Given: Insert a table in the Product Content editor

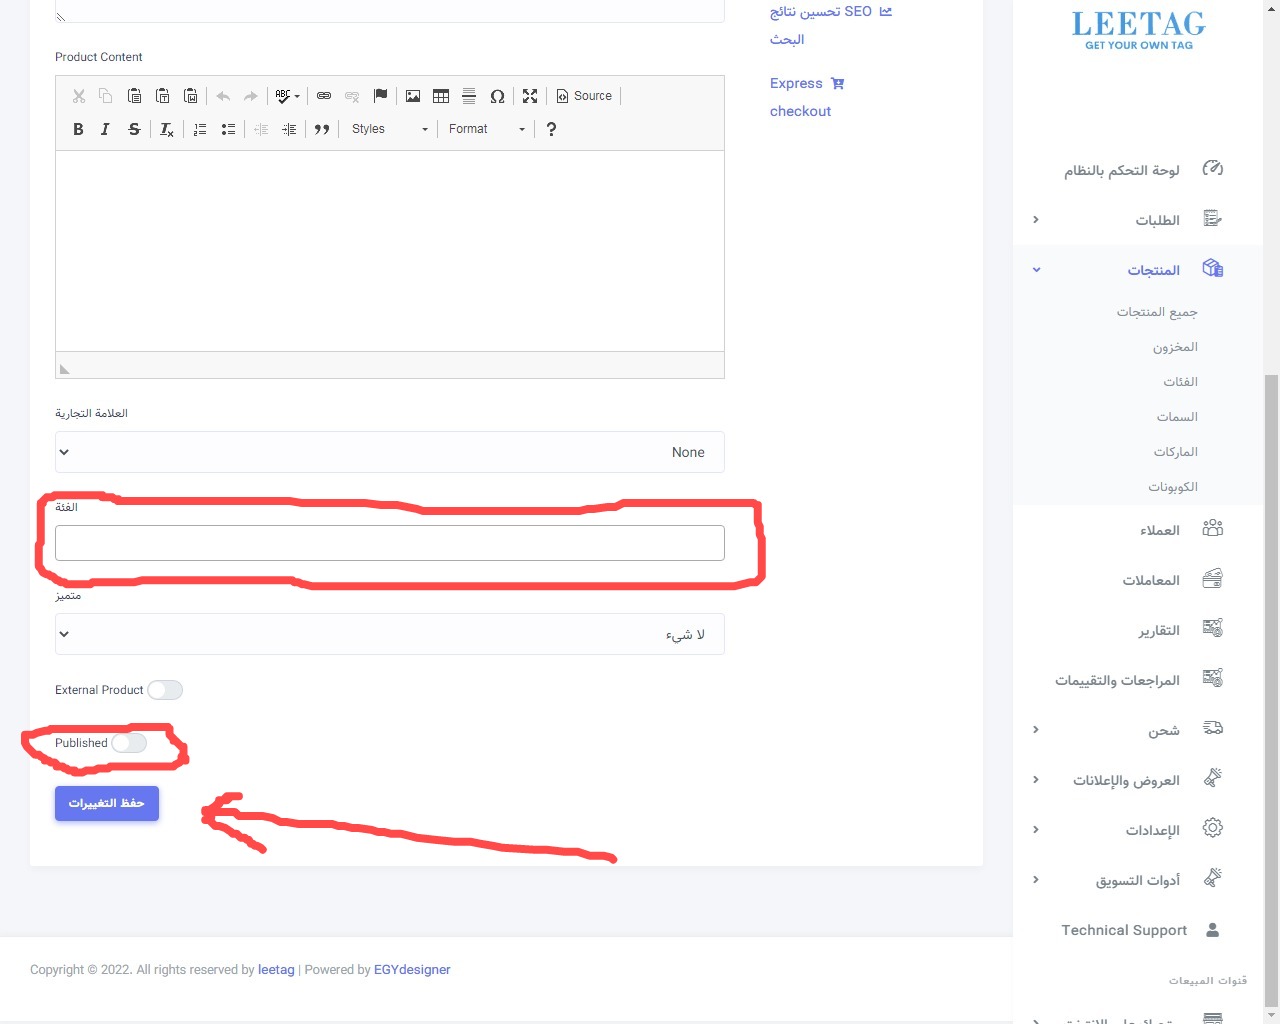Looking at the screenshot, I should point(441,96).
